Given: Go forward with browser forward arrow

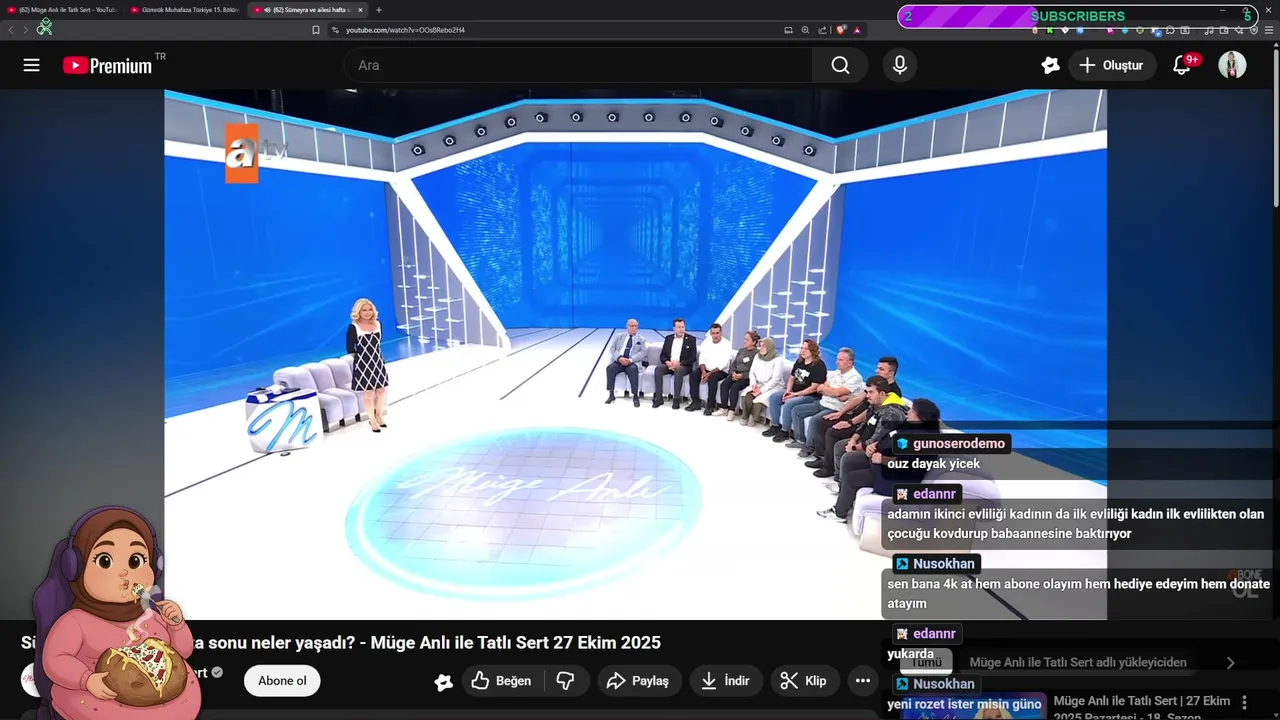Looking at the screenshot, I should pos(25,30).
